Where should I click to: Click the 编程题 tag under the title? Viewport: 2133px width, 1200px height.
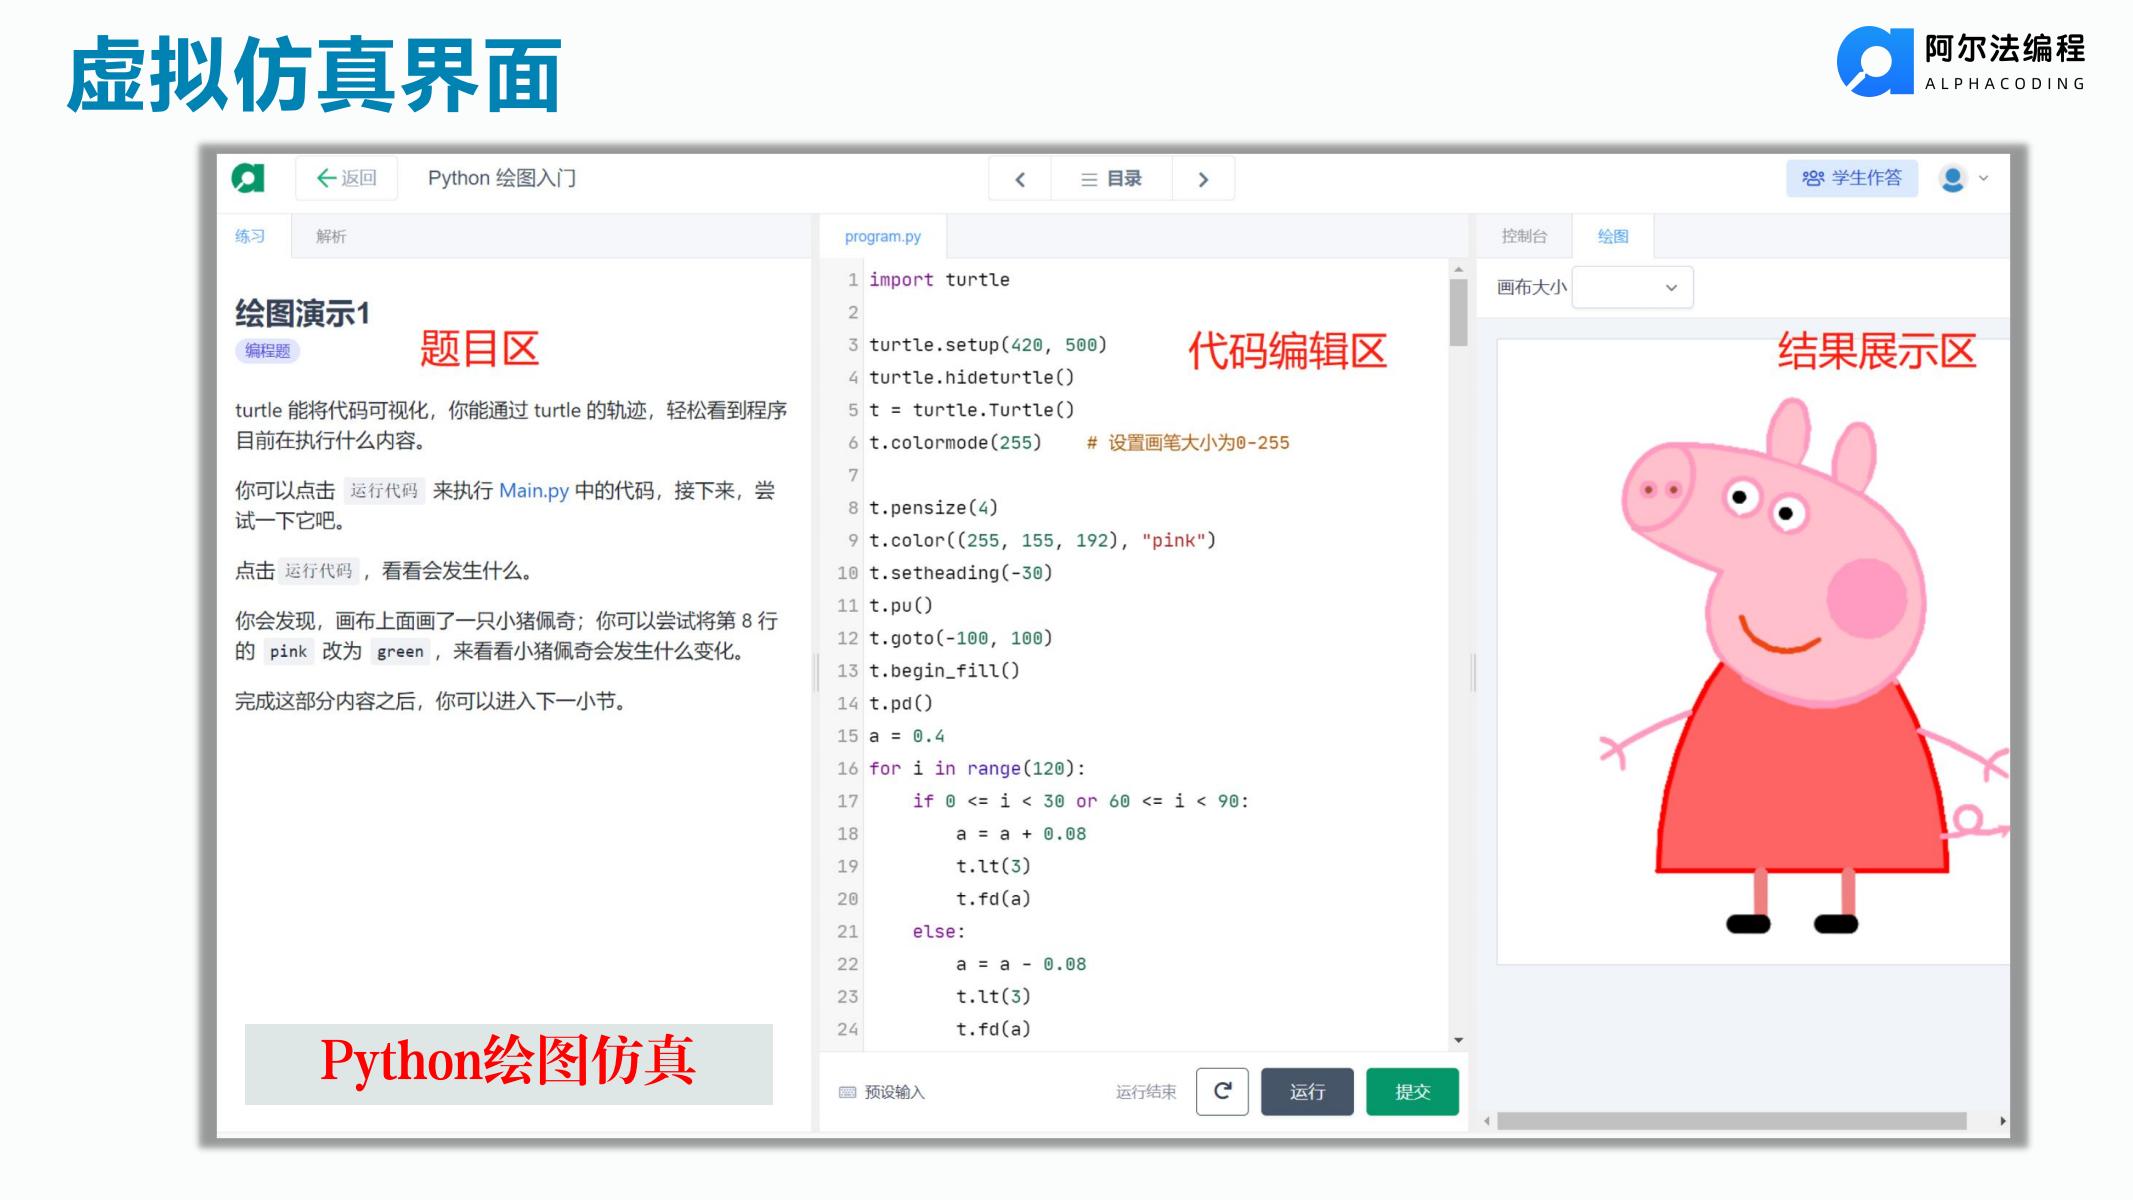pyautogui.click(x=267, y=351)
